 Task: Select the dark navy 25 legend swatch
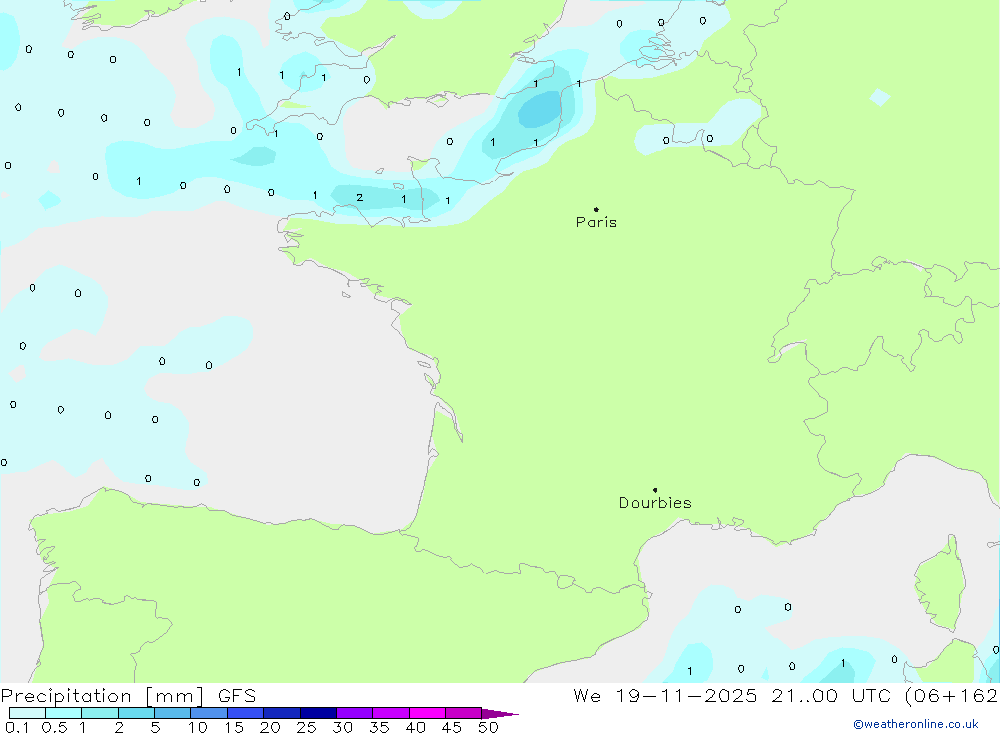[318, 713]
